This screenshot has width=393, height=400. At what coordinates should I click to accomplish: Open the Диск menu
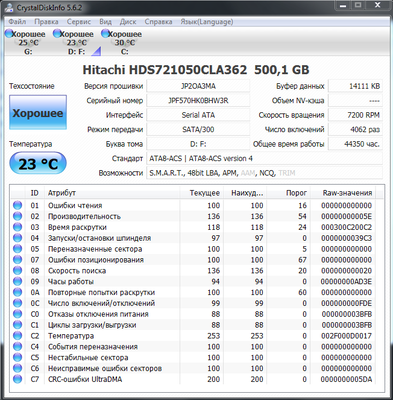(128, 22)
